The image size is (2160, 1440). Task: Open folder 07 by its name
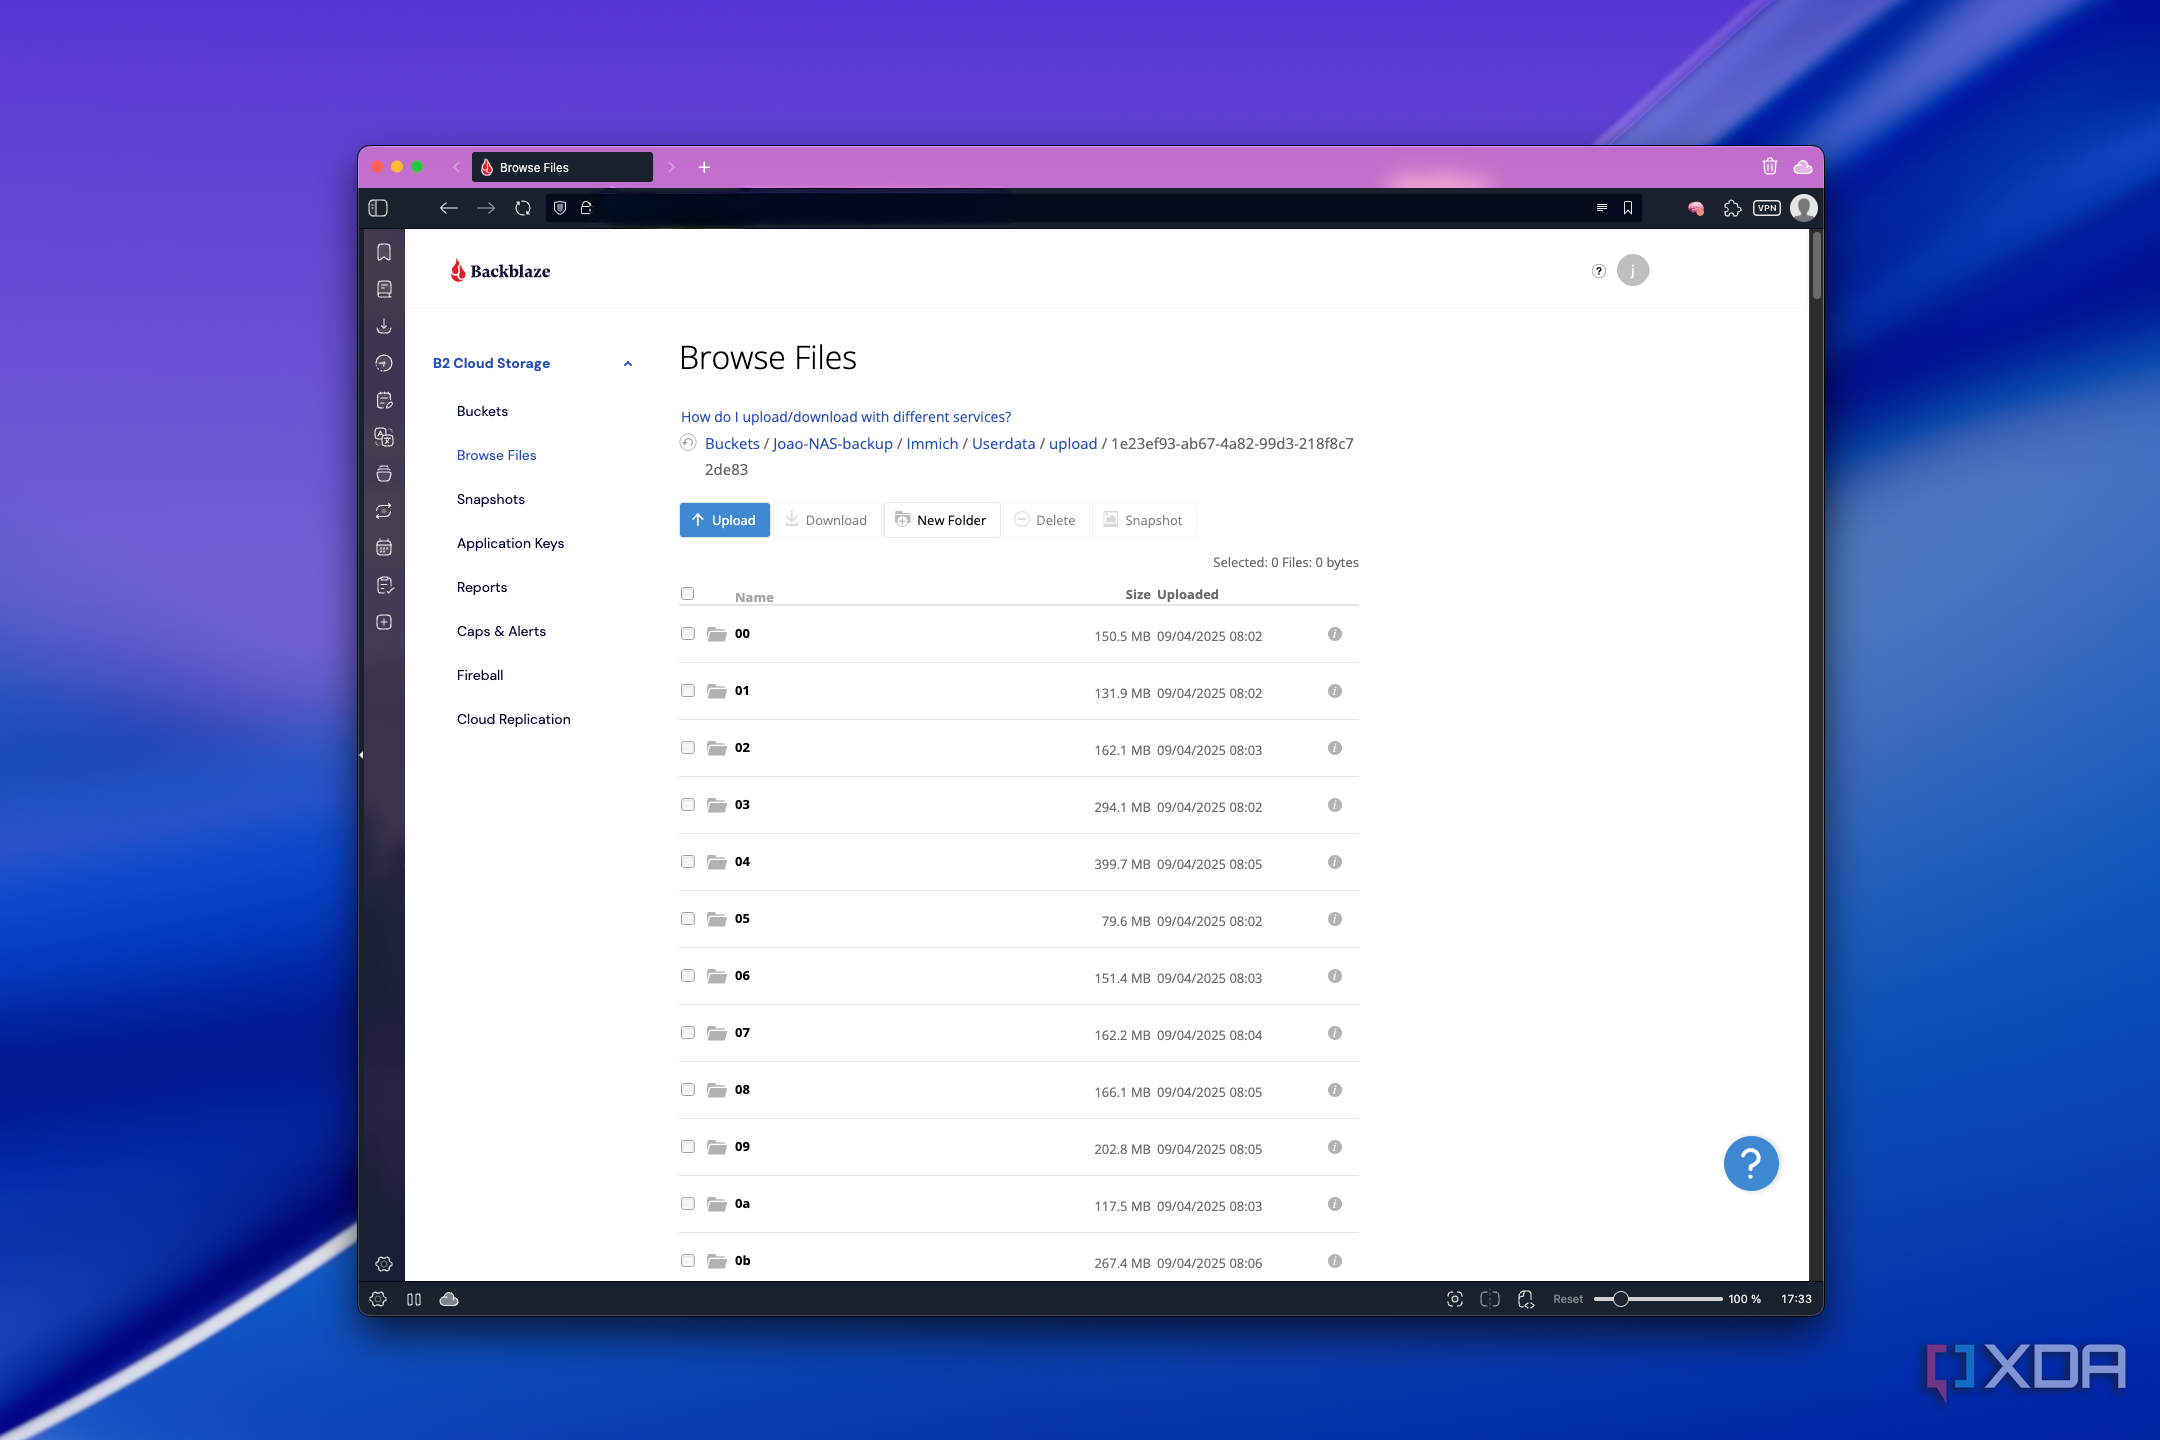coord(742,1033)
